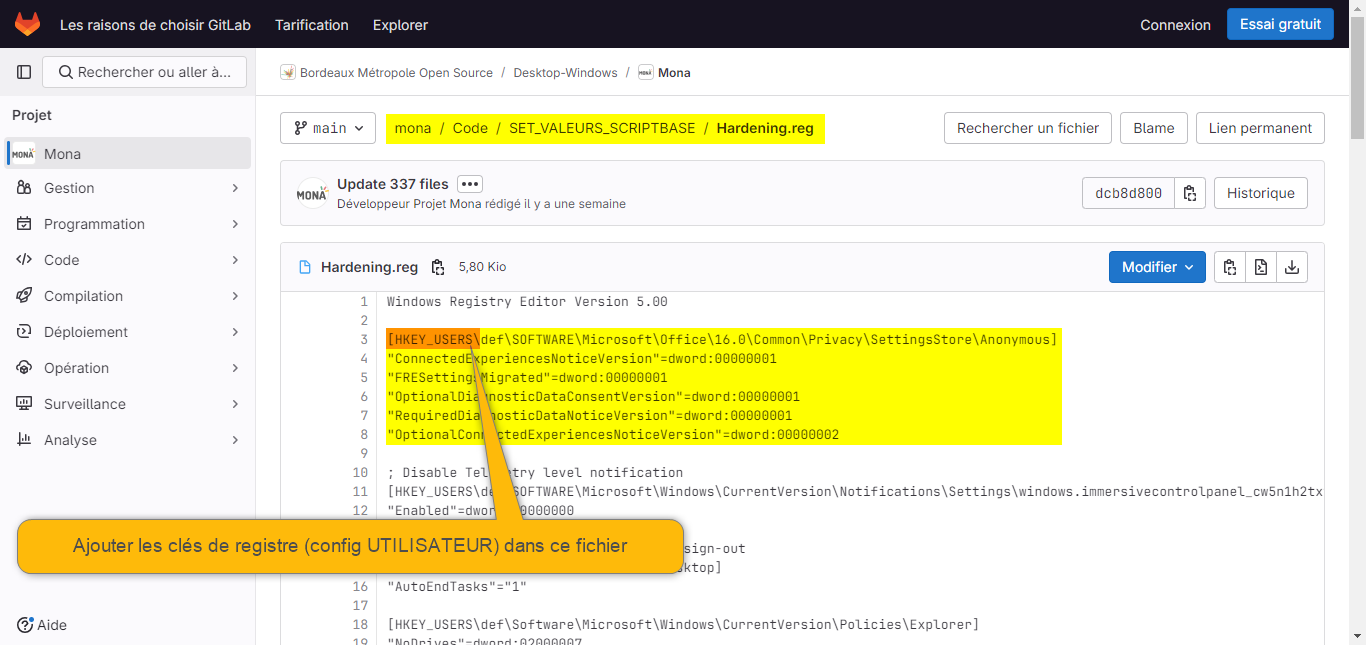This screenshot has width=1366, height=645.
Task: Toggle the sidebar collapse icon
Action: [24, 72]
